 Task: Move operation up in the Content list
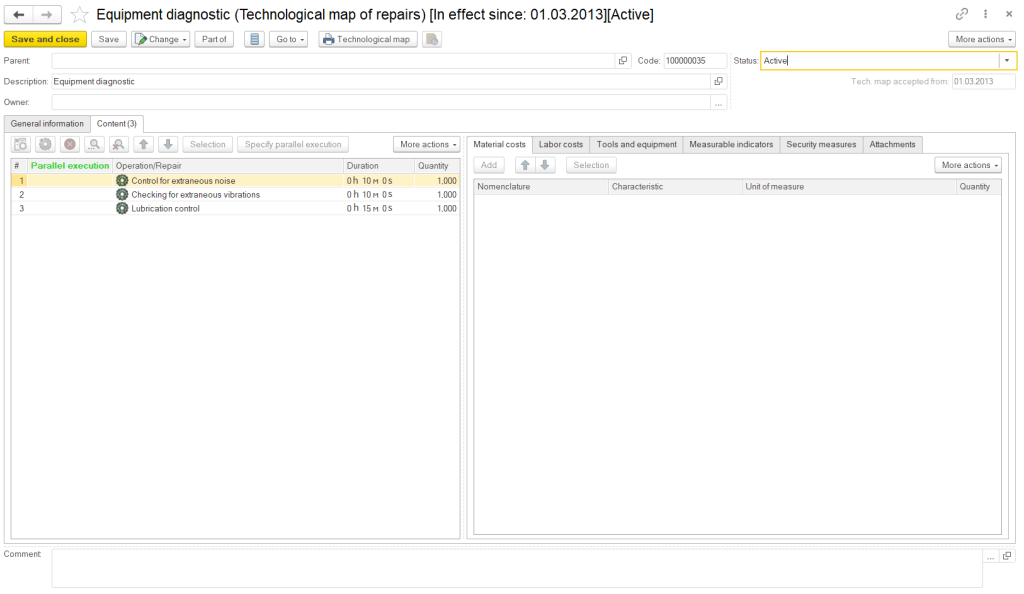(x=143, y=145)
